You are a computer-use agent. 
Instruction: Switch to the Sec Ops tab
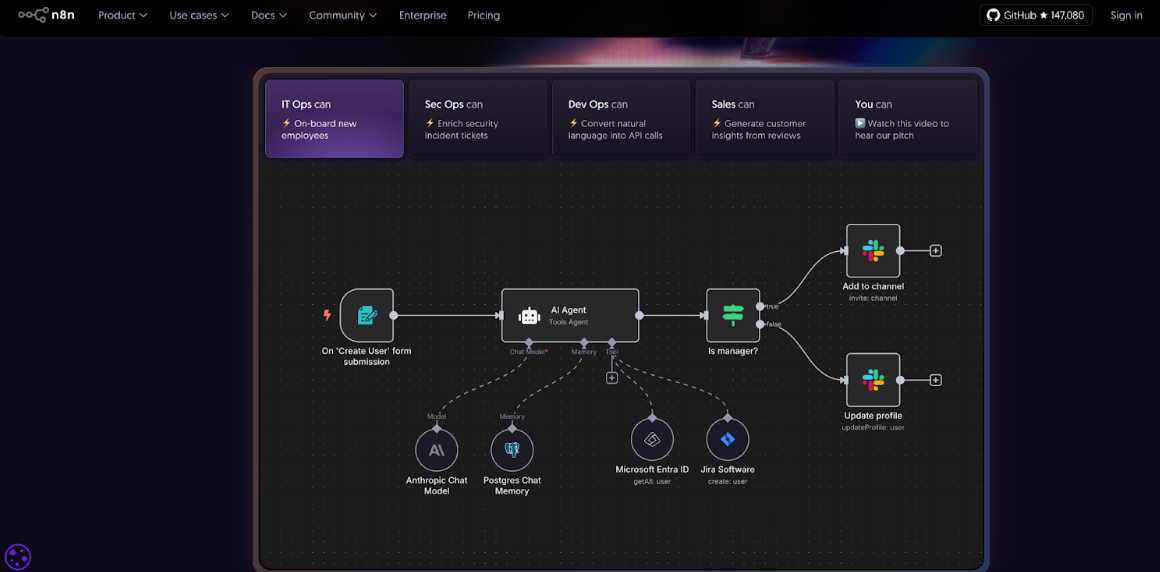477,119
